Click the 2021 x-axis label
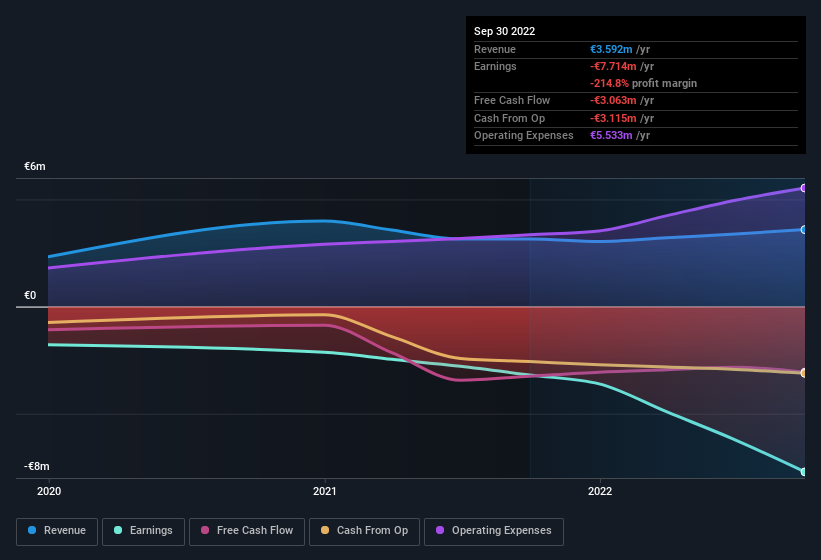 coord(325,491)
